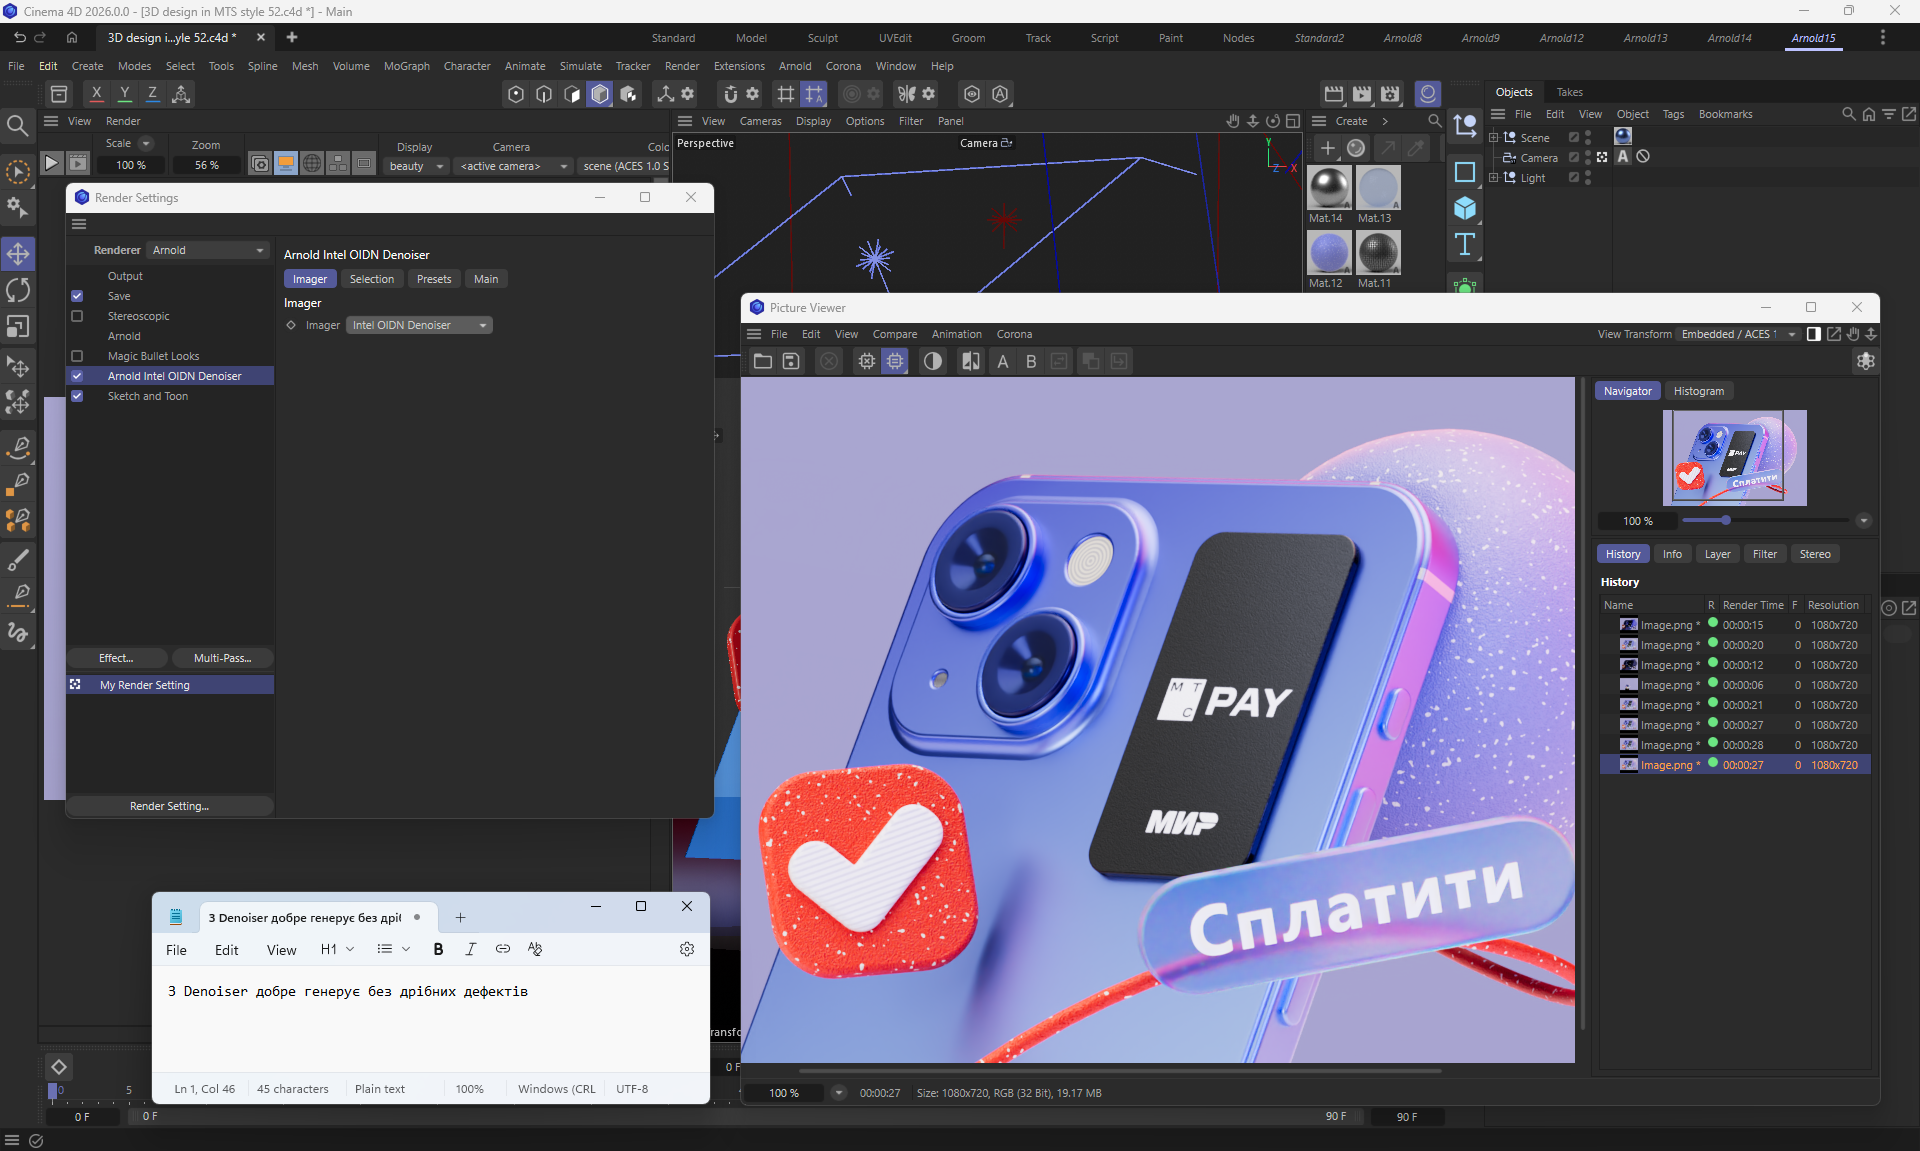Open the View Transform Embedded dropdown

(1738, 334)
